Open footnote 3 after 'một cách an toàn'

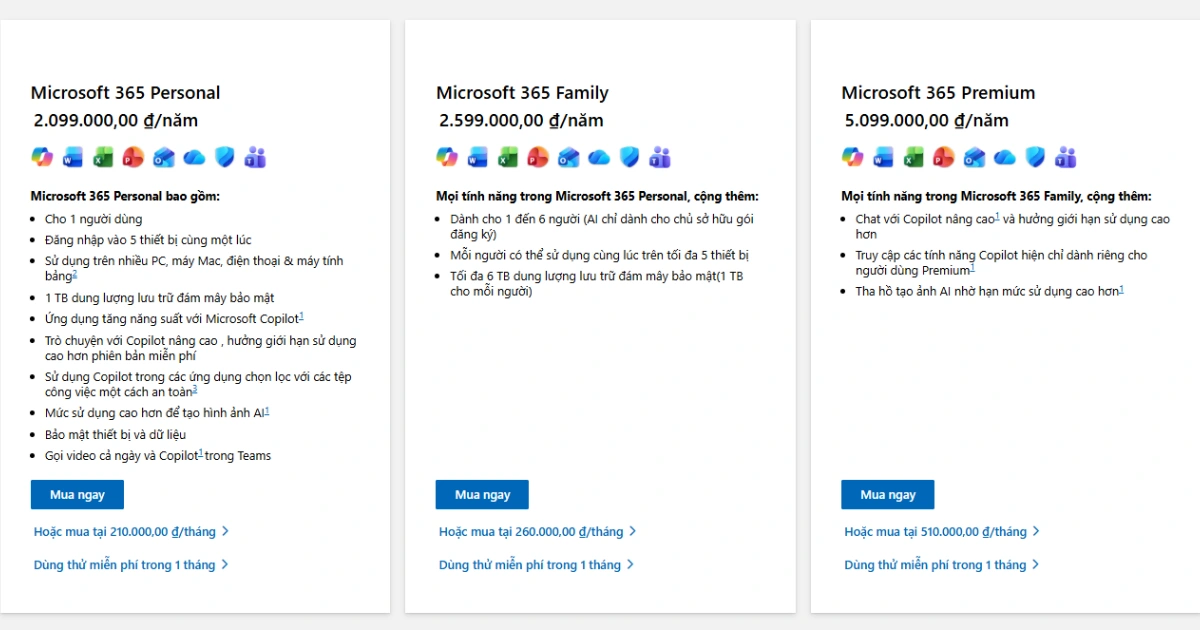[195, 388]
